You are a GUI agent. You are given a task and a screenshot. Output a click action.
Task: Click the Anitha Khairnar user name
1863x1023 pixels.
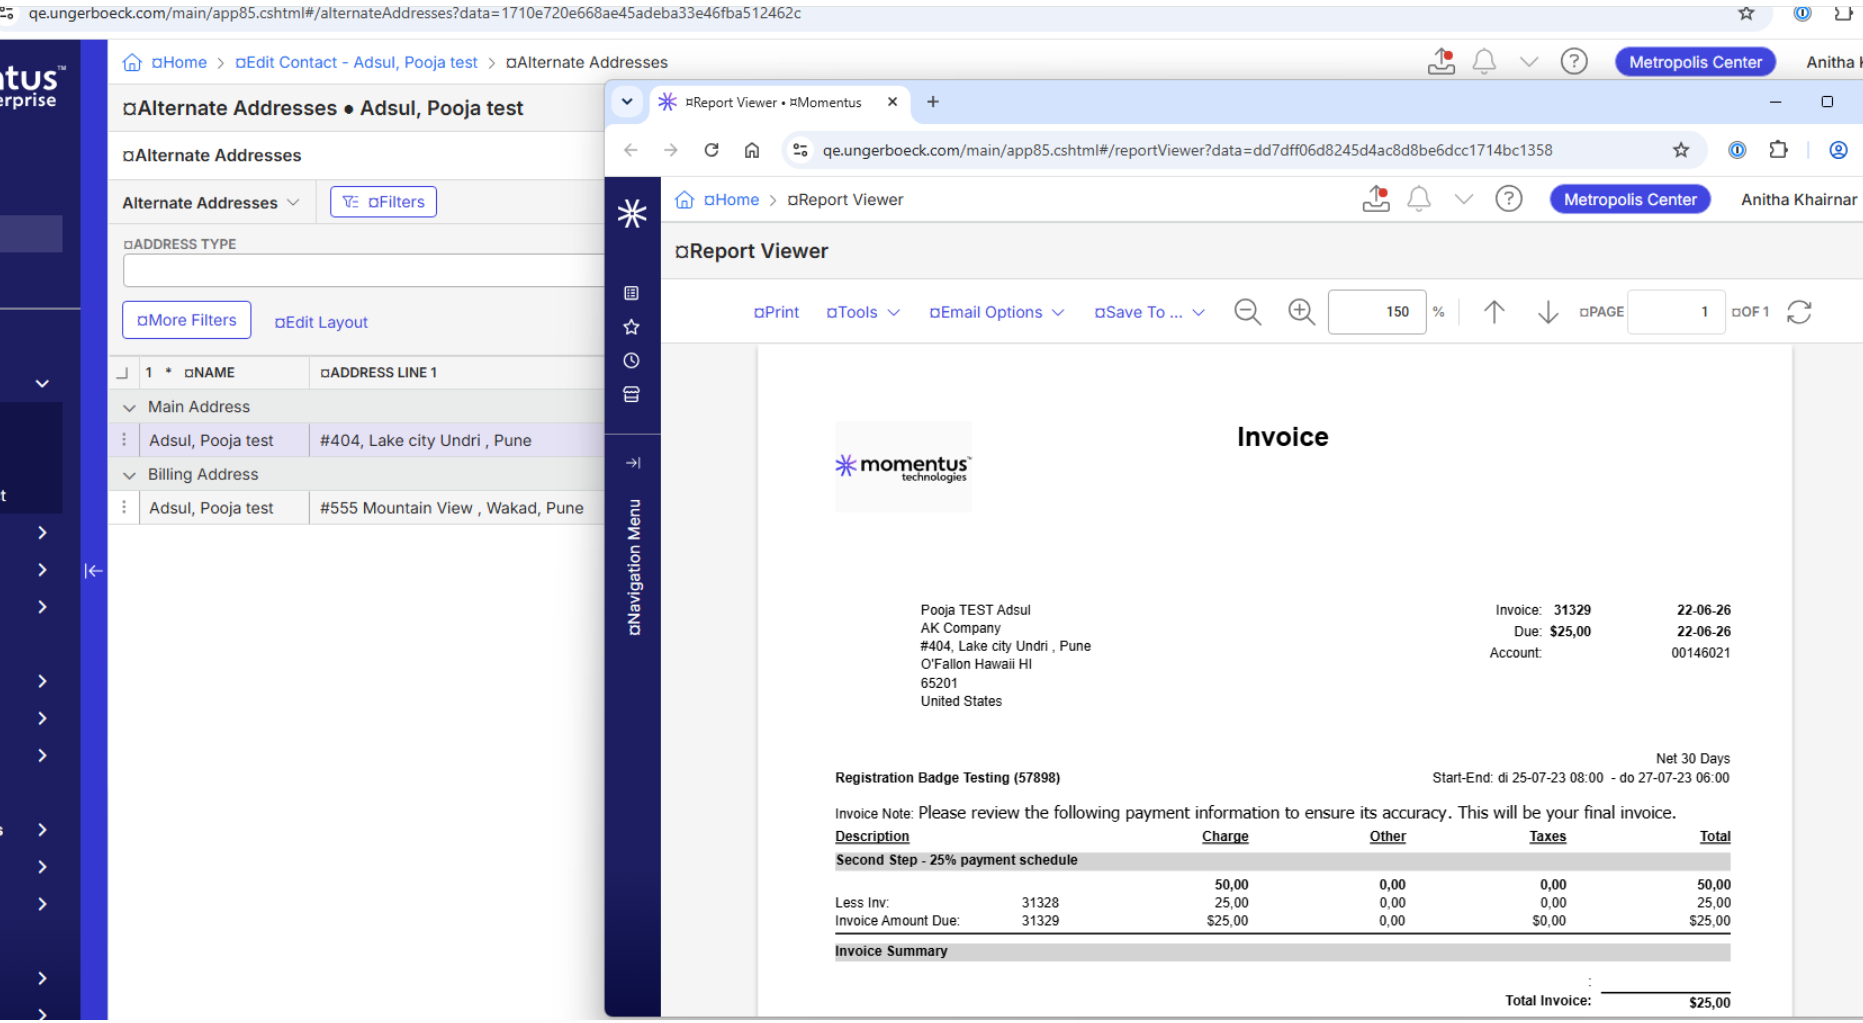(x=1799, y=200)
